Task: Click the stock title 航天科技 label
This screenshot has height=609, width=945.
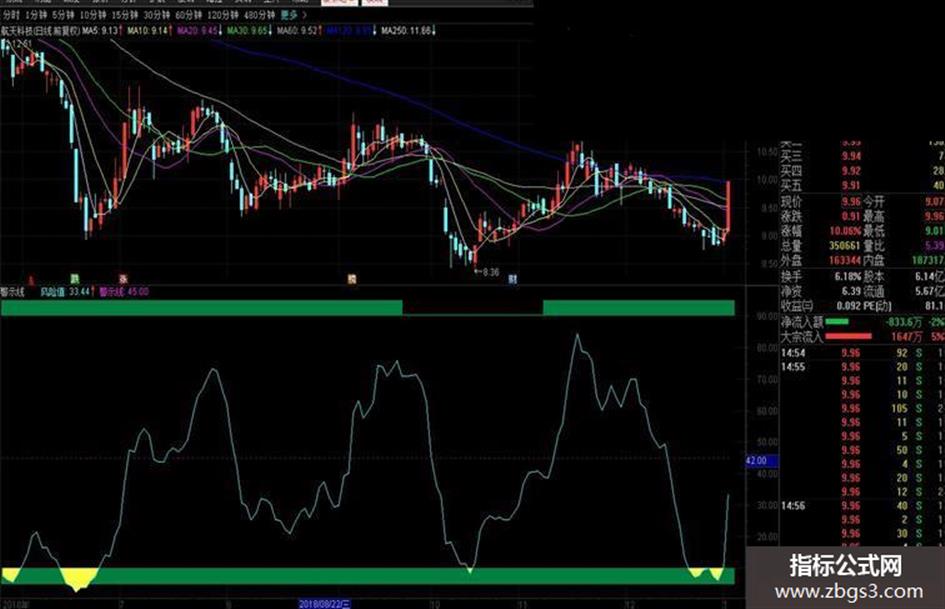Action: [x=40, y=30]
